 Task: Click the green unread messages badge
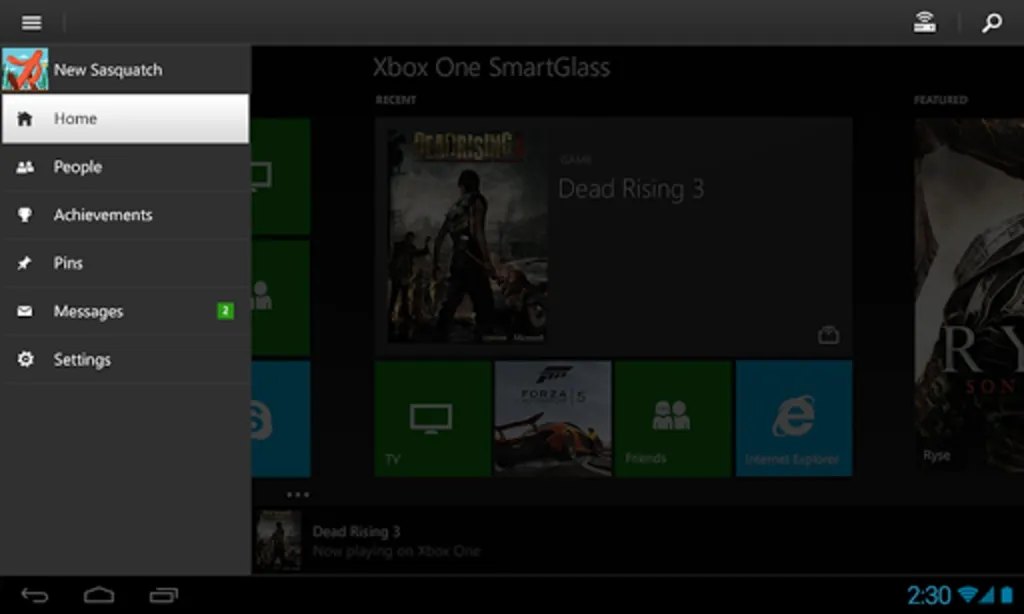[225, 311]
